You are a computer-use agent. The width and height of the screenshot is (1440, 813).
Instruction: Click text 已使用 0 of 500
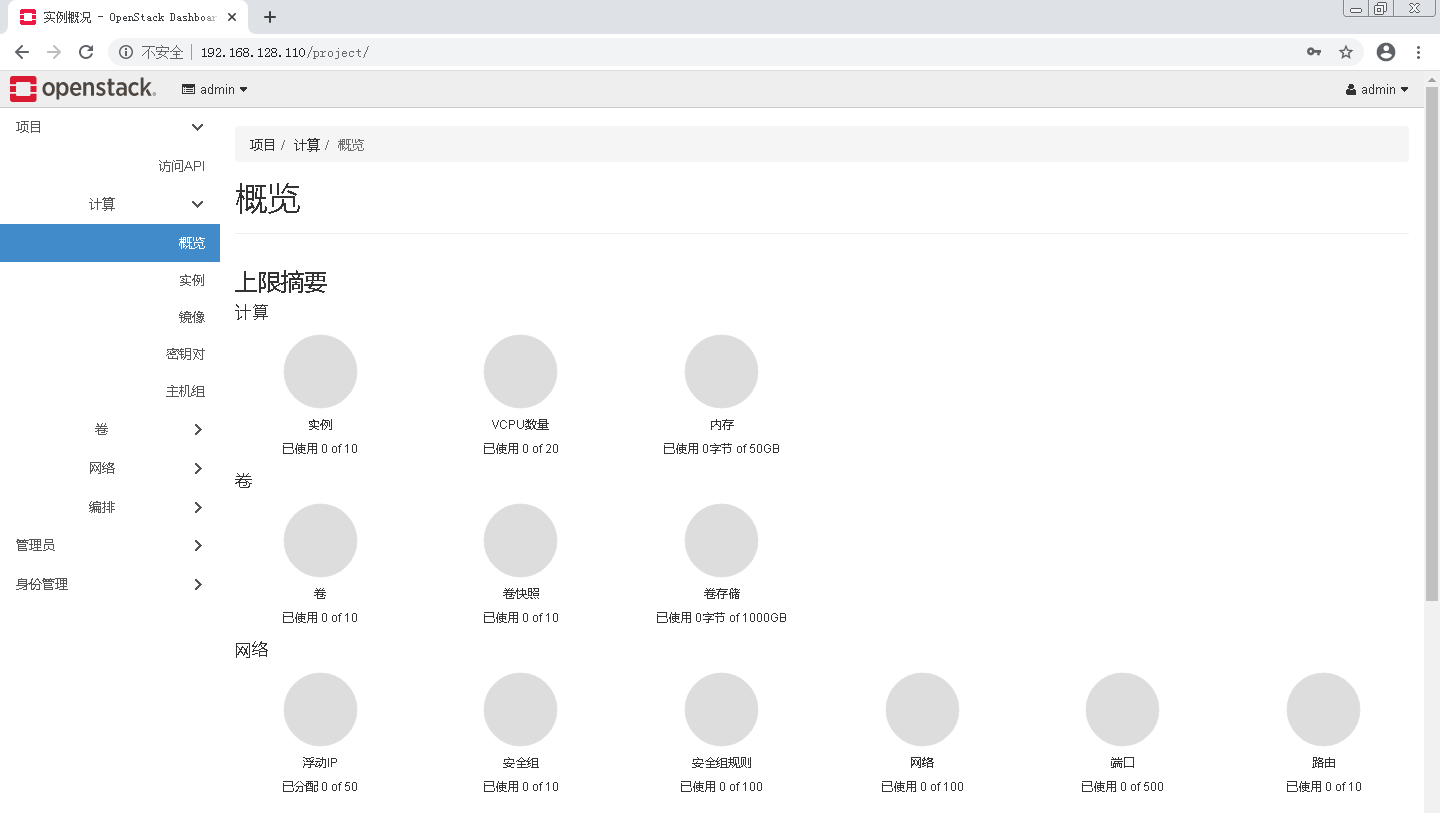(1122, 787)
